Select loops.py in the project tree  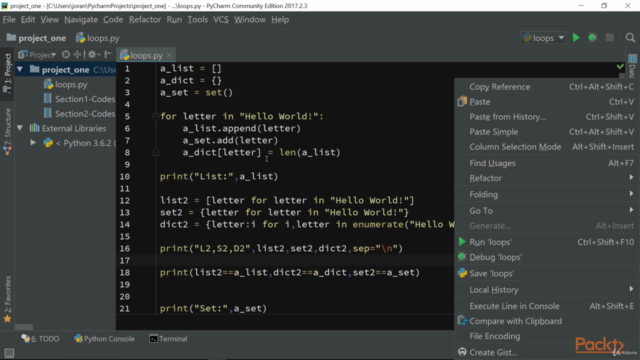pyautogui.click(x=66, y=84)
